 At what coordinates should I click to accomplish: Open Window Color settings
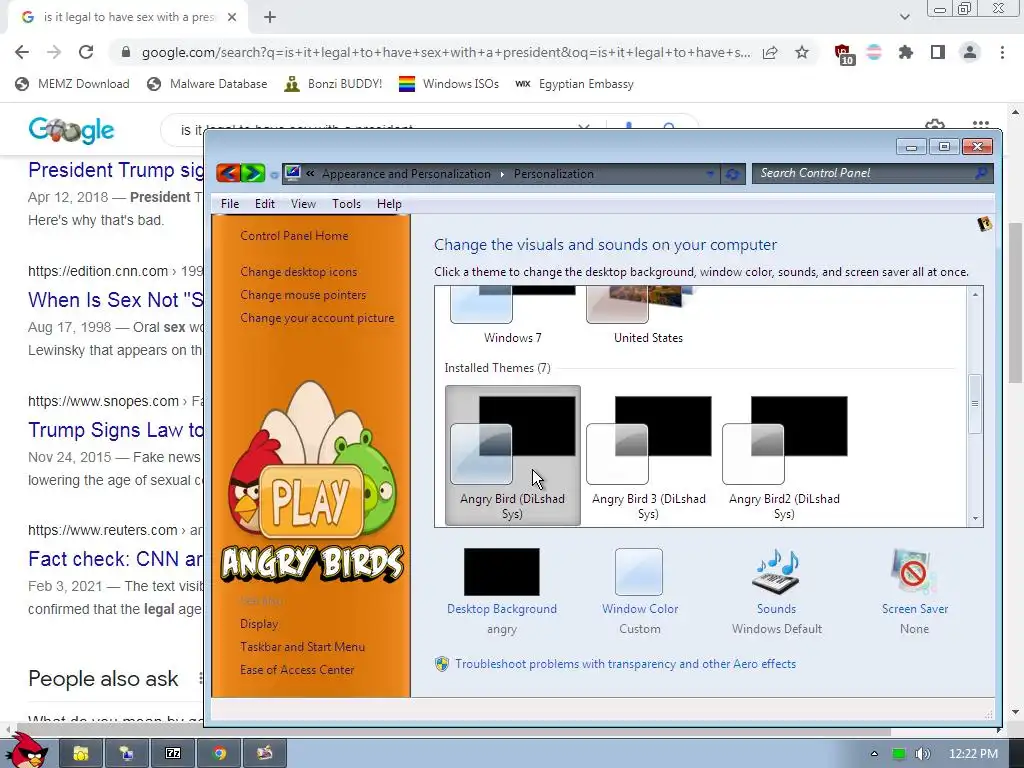pyautogui.click(x=640, y=591)
